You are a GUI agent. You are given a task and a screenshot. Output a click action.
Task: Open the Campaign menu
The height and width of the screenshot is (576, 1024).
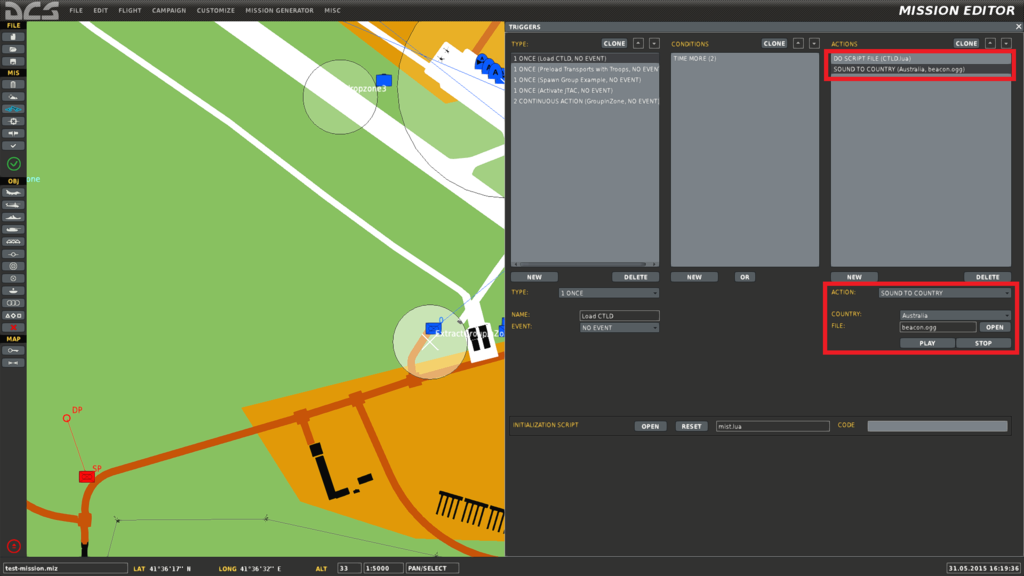pyautogui.click(x=168, y=10)
